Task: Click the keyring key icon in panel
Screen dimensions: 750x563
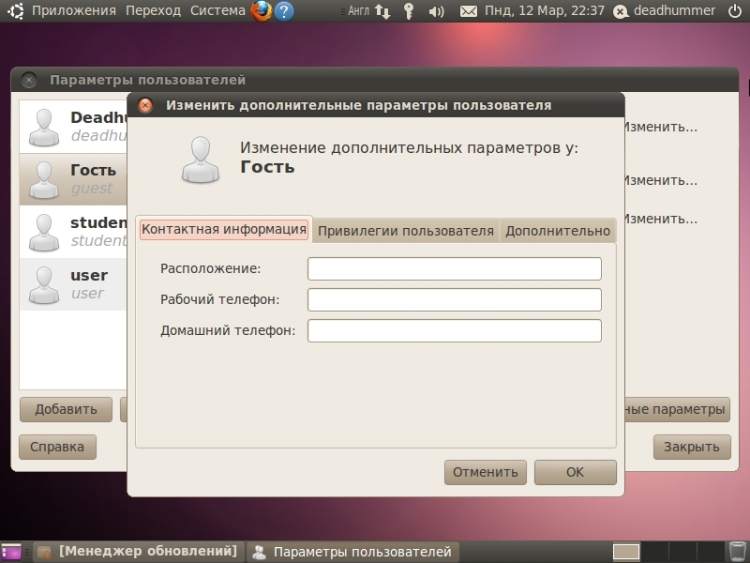Action: (409, 11)
